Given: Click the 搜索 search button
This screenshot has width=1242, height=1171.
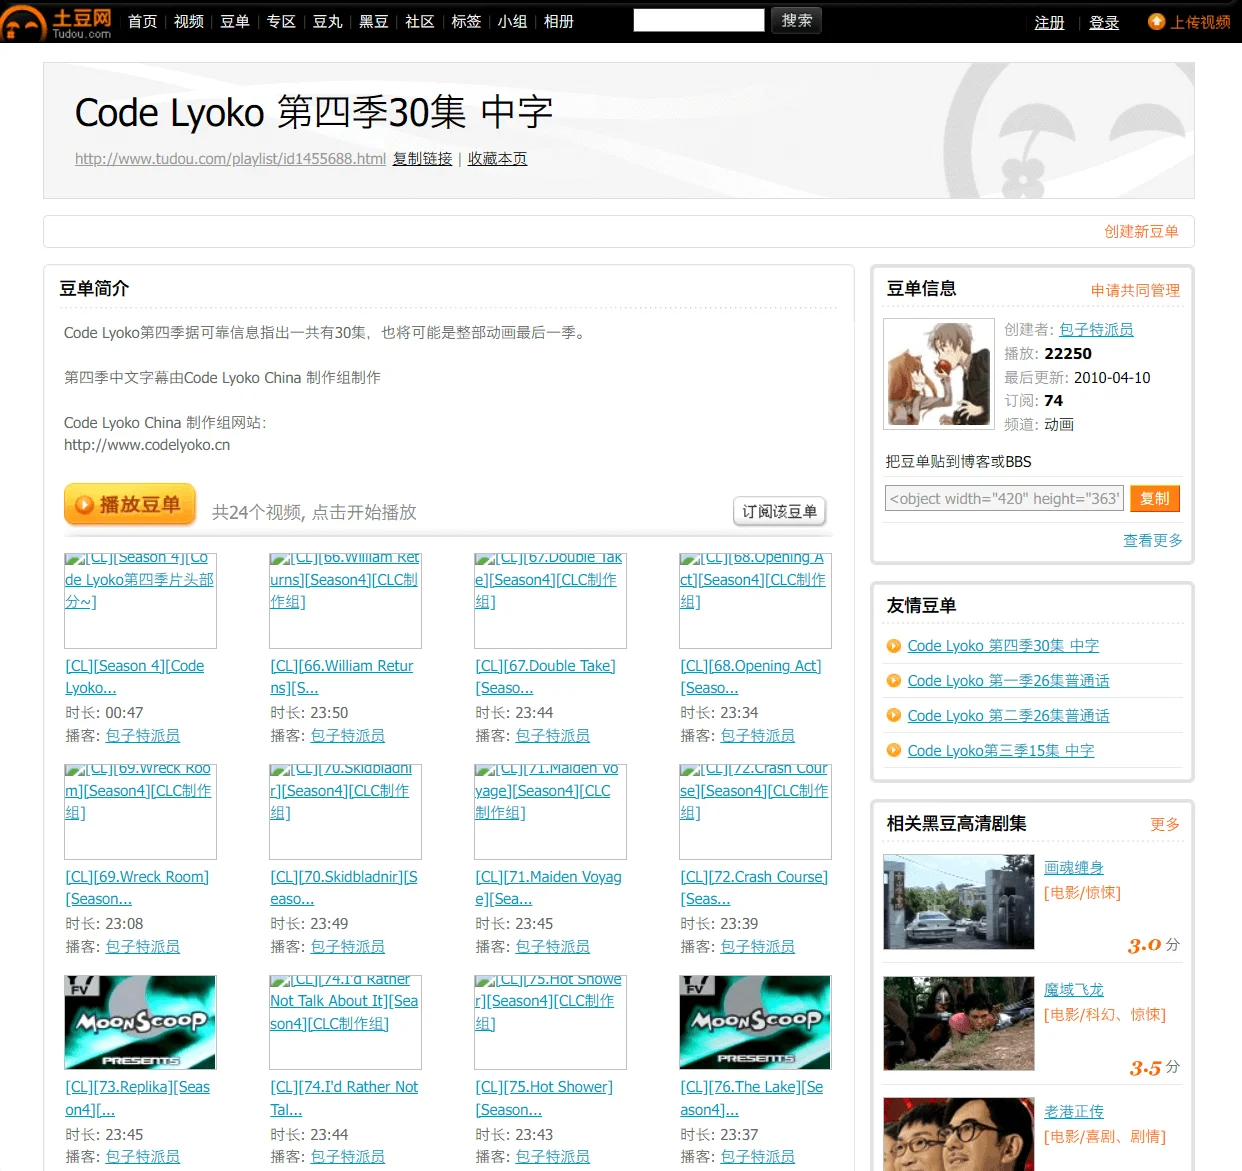Looking at the screenshot, I should [x=796, y=21].
